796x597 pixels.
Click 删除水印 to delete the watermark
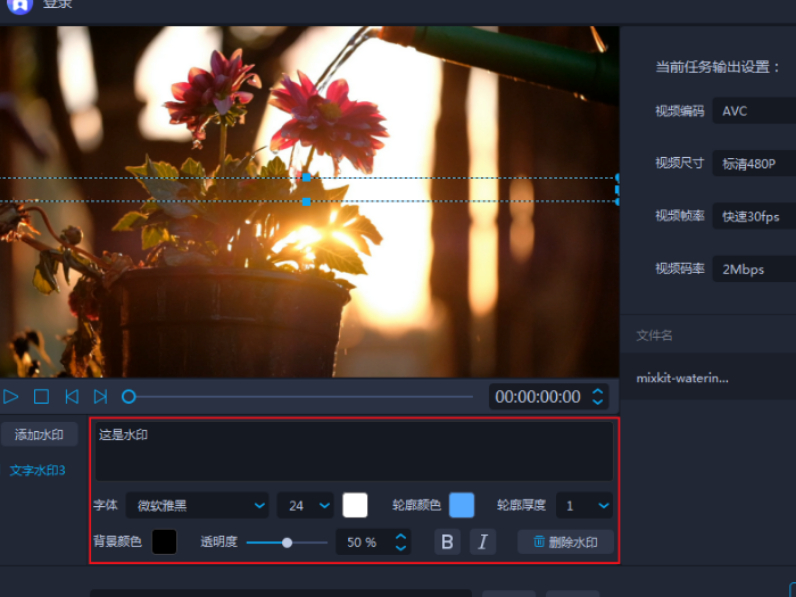[566, 542]
